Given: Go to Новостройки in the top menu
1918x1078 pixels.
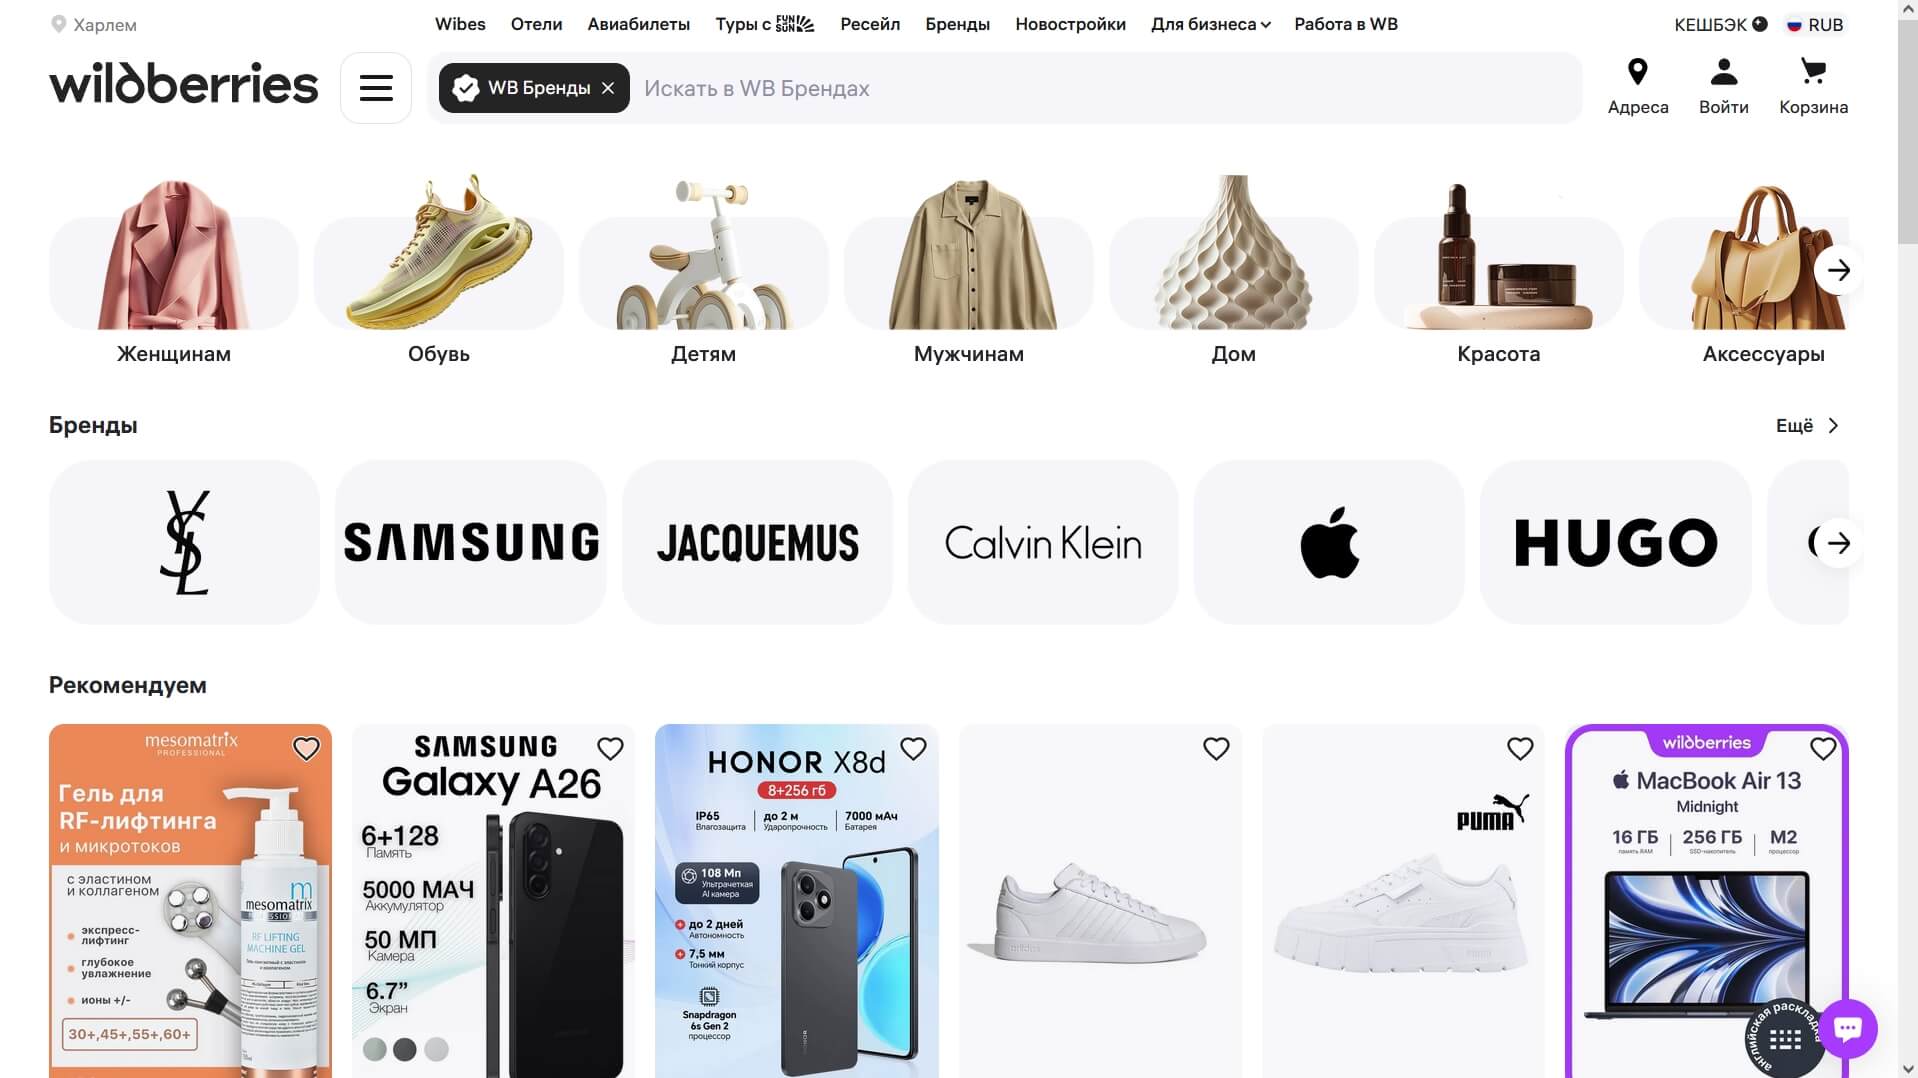Looking at the screenshot, I should 1070,24.
